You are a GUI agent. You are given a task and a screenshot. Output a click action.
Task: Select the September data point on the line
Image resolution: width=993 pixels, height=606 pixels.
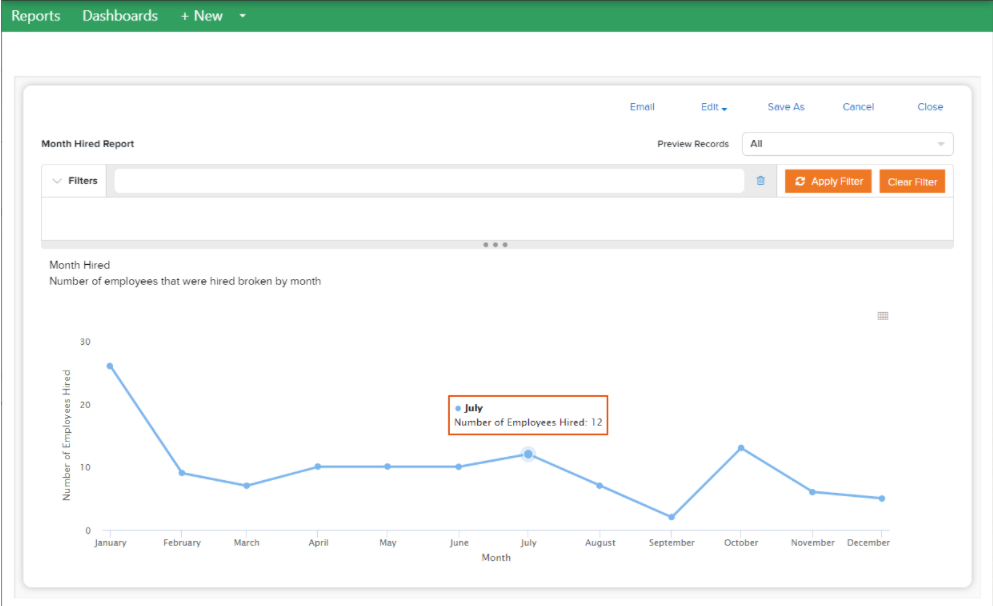pyautogui.click(x=672, y=517)
